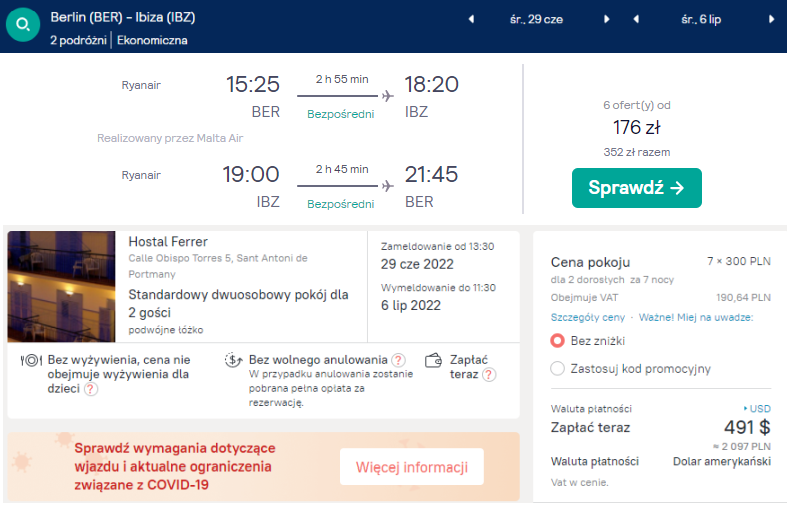Go to previous return date arrow
787x506 pixels.
637,19
